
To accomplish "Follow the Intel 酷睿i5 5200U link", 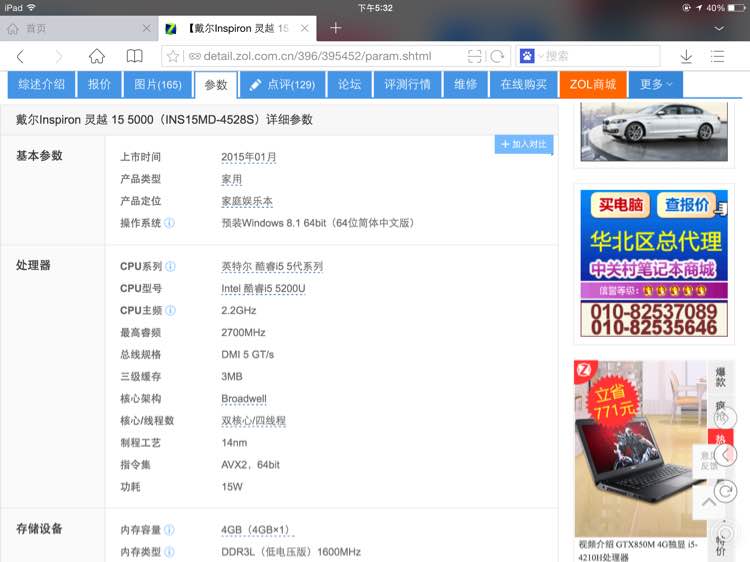I will (x=263, y=288).
